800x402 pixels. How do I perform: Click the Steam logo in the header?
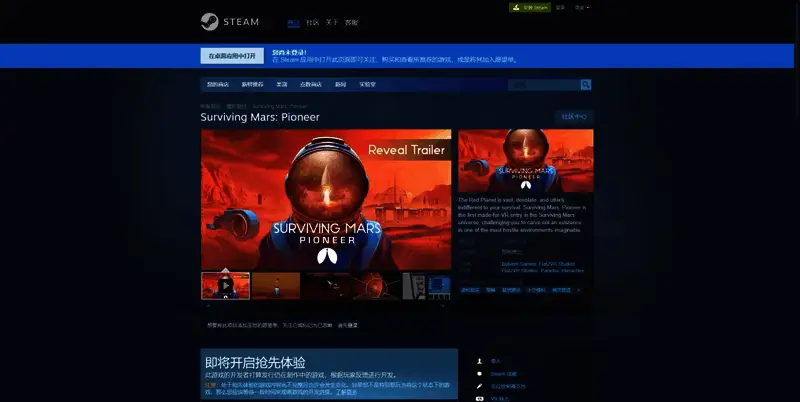(230, 22)
